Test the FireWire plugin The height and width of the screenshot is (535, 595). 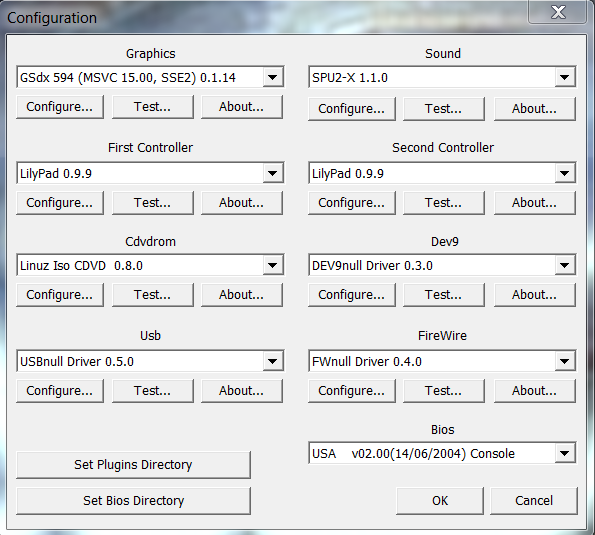tap(444, 391)
